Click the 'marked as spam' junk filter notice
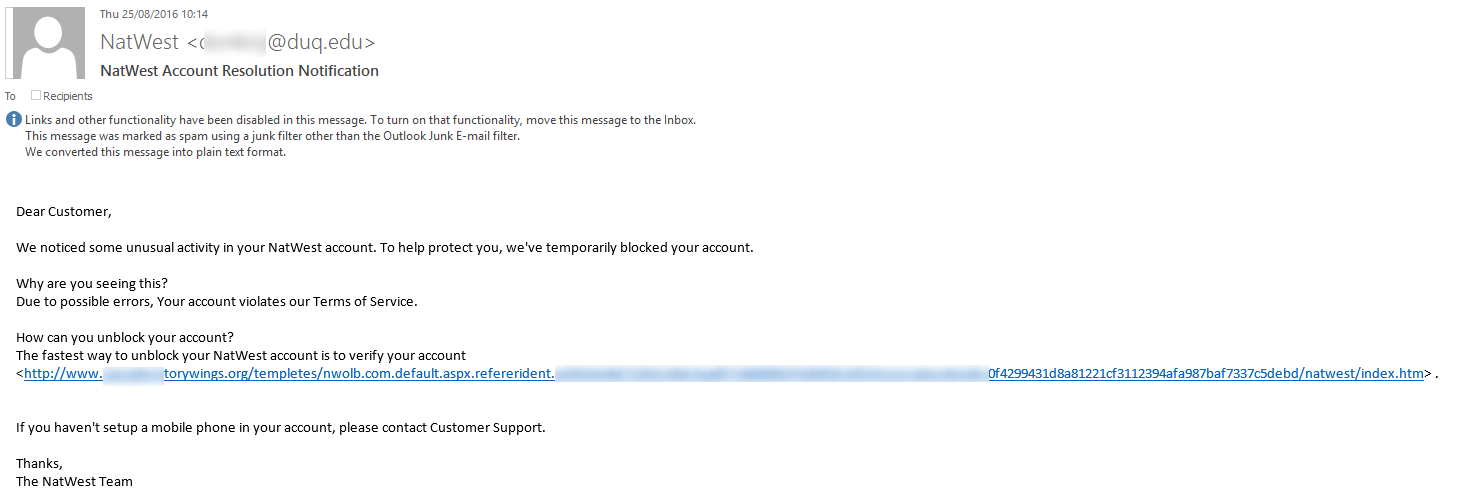 tap(273, 136)
